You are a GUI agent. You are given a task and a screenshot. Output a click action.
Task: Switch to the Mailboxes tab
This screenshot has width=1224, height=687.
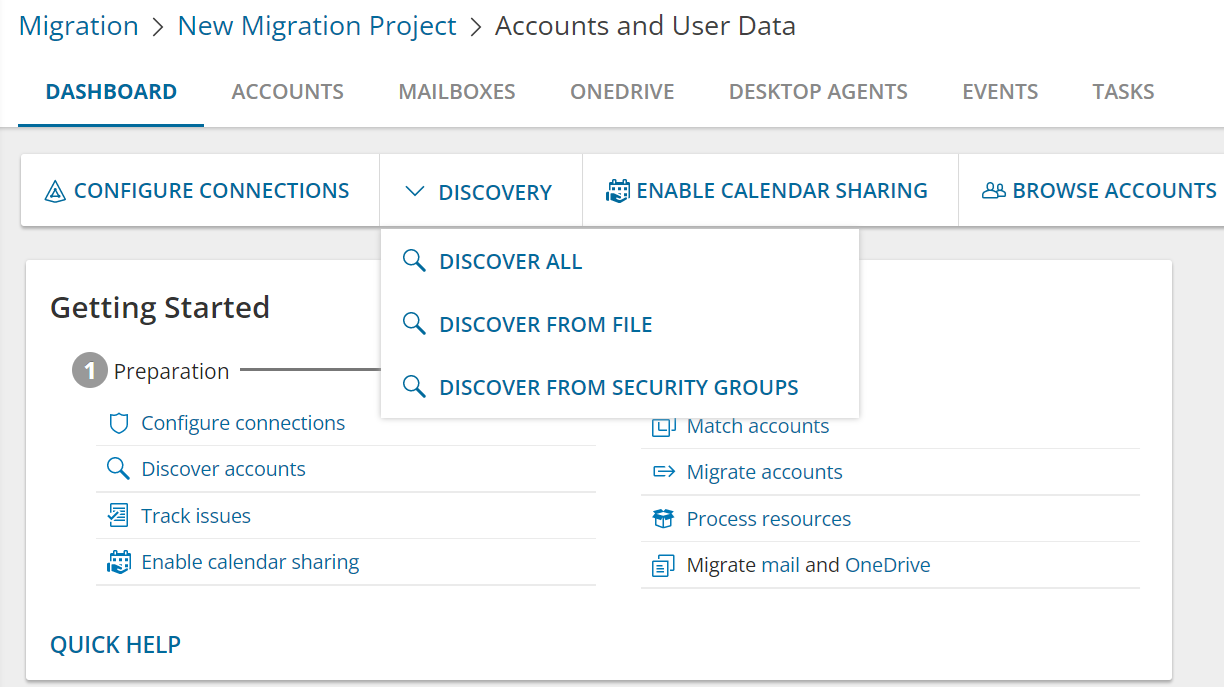point(456,91)
